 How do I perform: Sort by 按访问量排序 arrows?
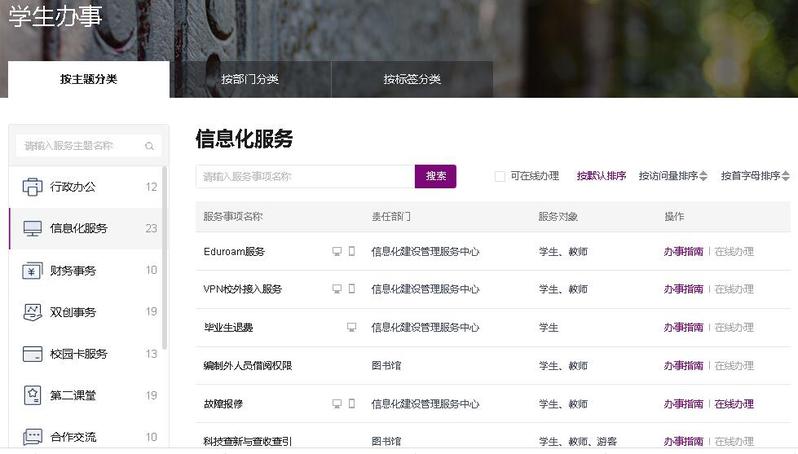pyautogui.click(x=703, y=176)
